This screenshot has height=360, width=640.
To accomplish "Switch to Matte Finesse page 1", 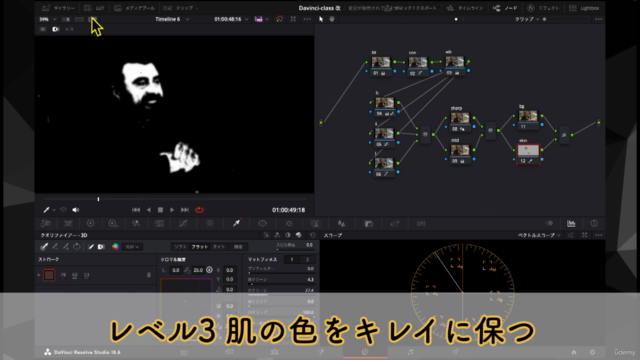I will [291, 259].
